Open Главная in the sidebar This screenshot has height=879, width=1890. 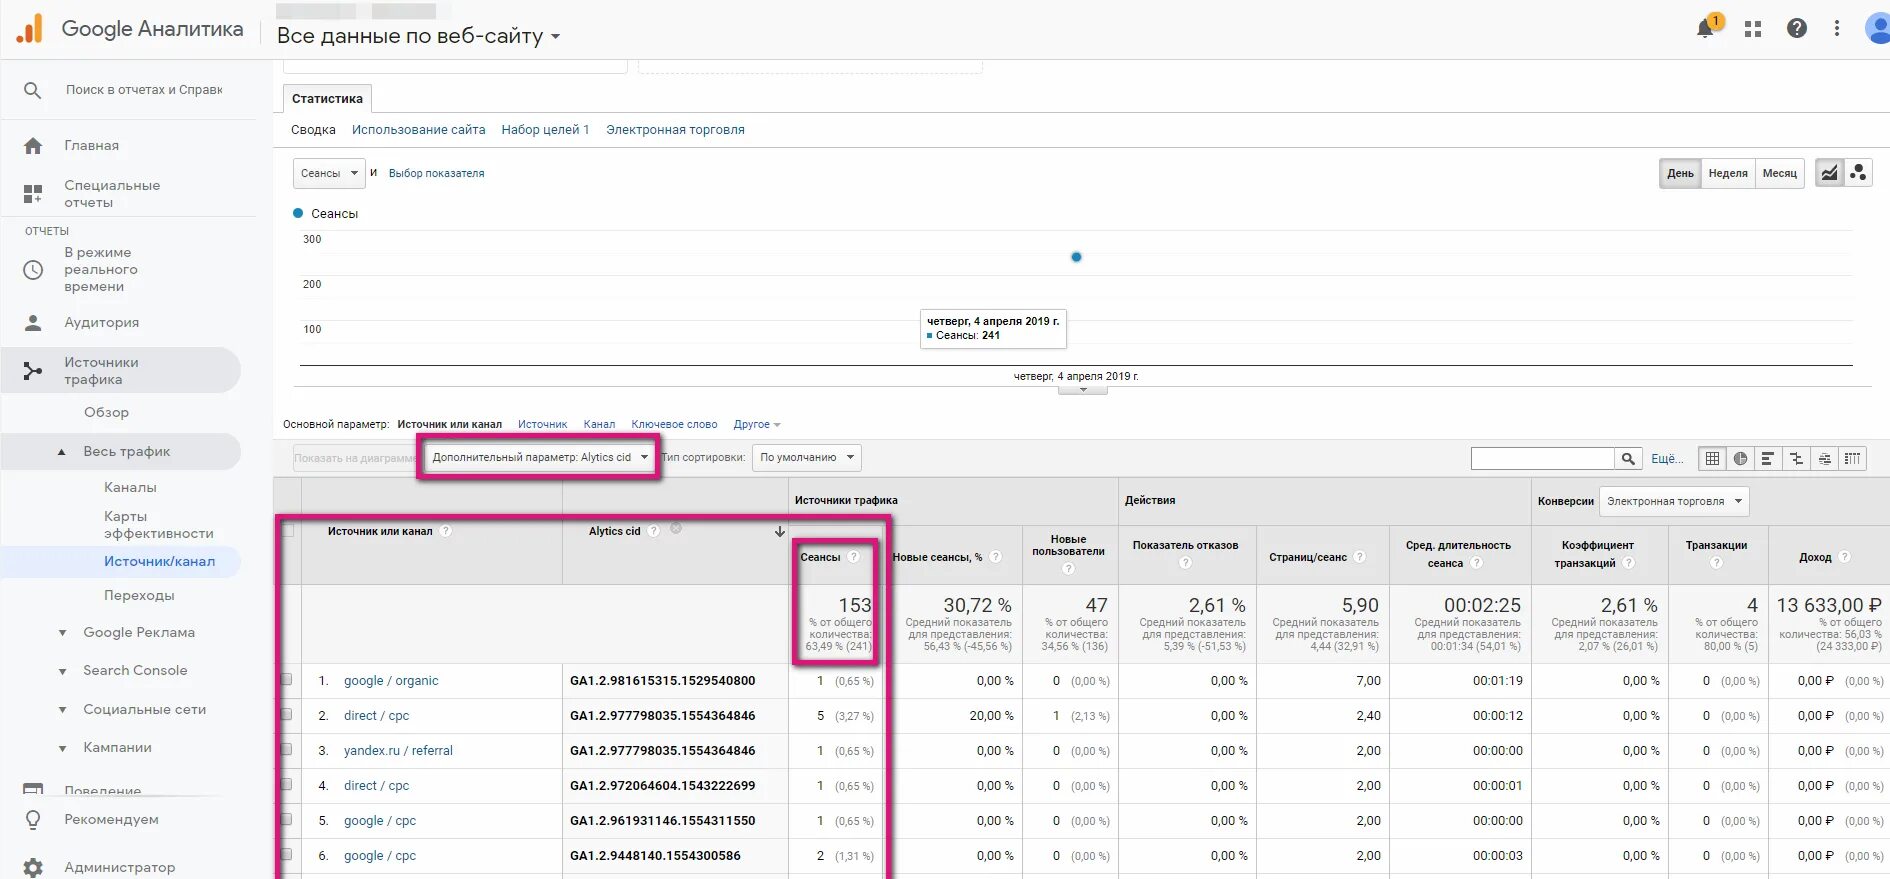click(91, 146)
